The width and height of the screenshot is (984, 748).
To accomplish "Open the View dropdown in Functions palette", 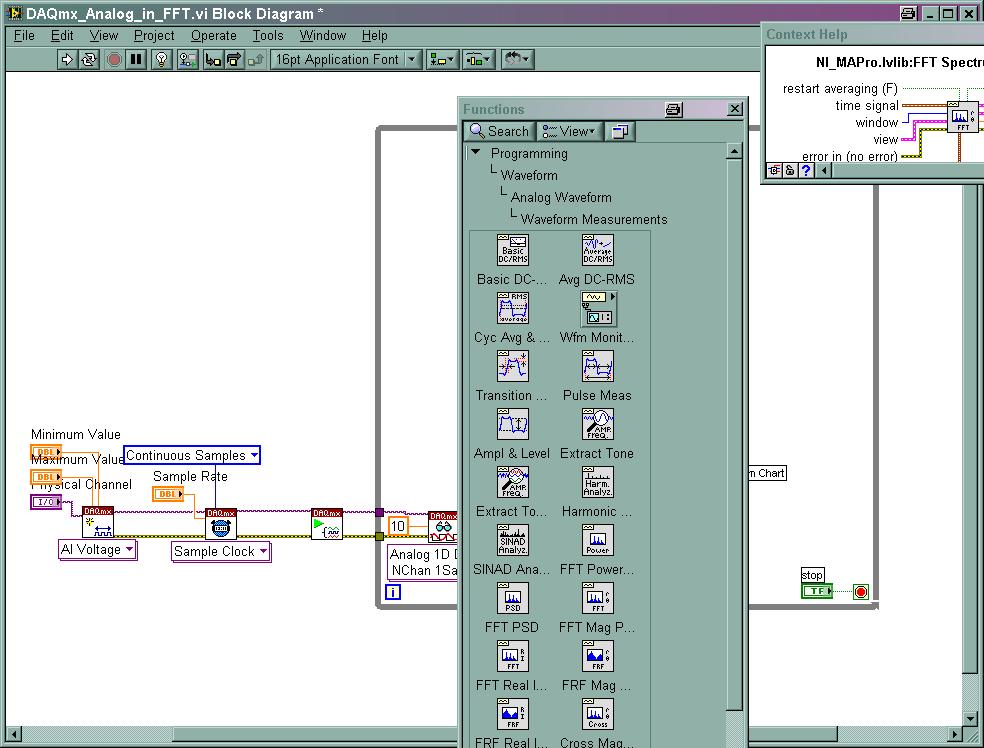I will pyautogui.click(x=570, y=131).
